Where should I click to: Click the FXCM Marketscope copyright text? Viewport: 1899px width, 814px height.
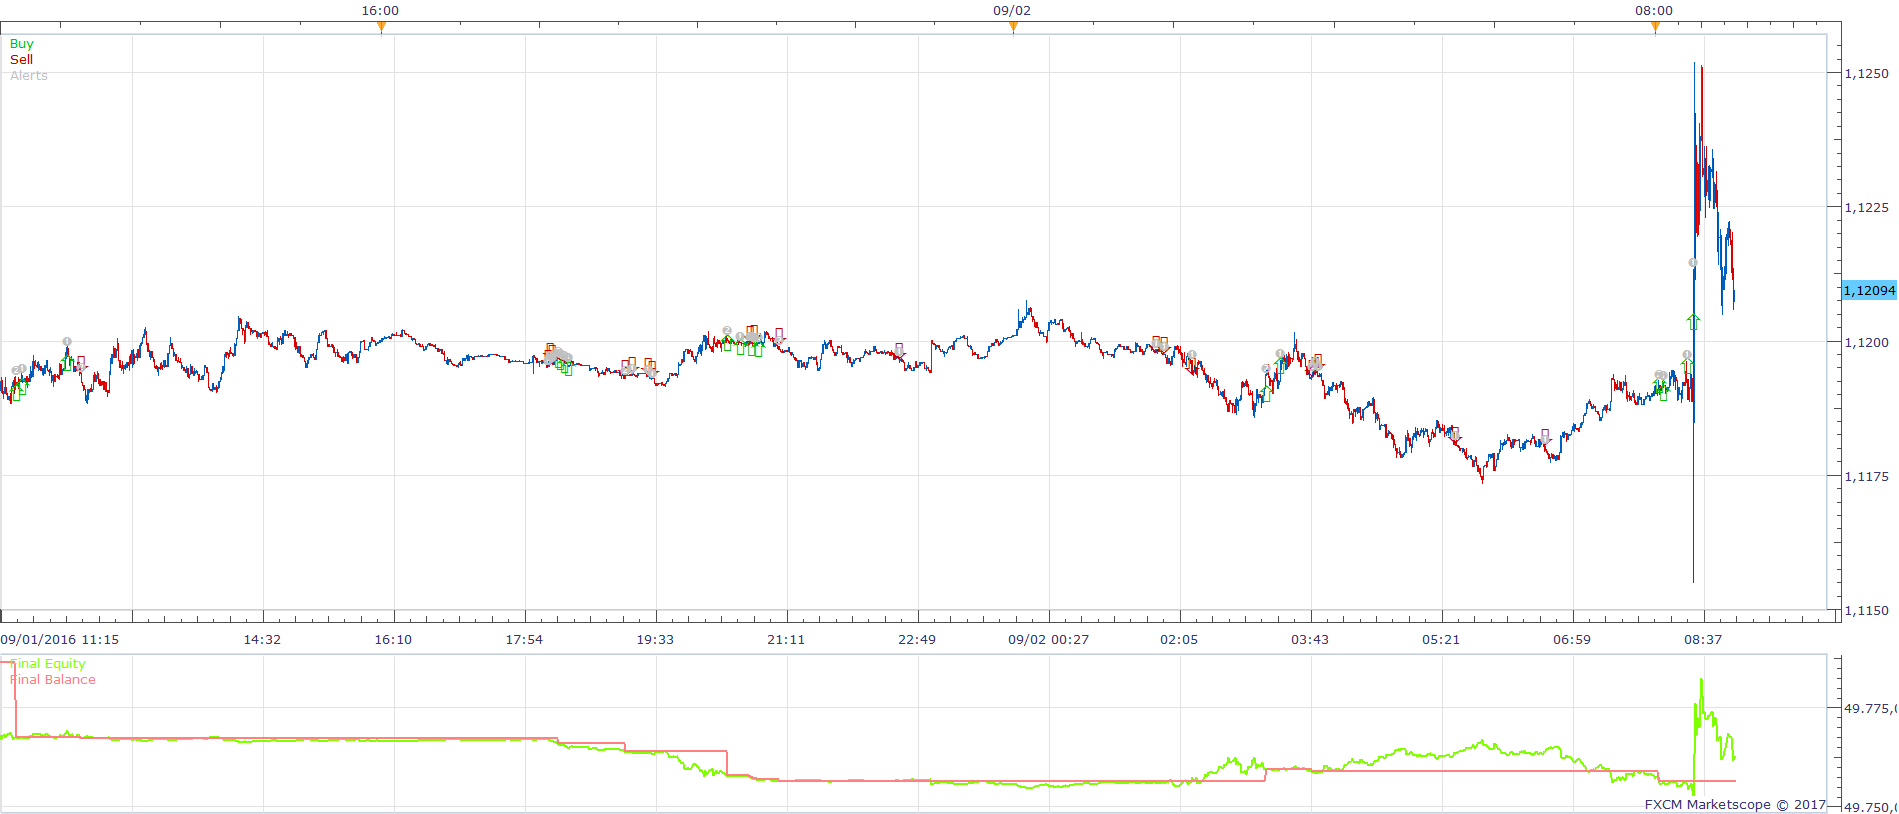tap(1735, 804)
